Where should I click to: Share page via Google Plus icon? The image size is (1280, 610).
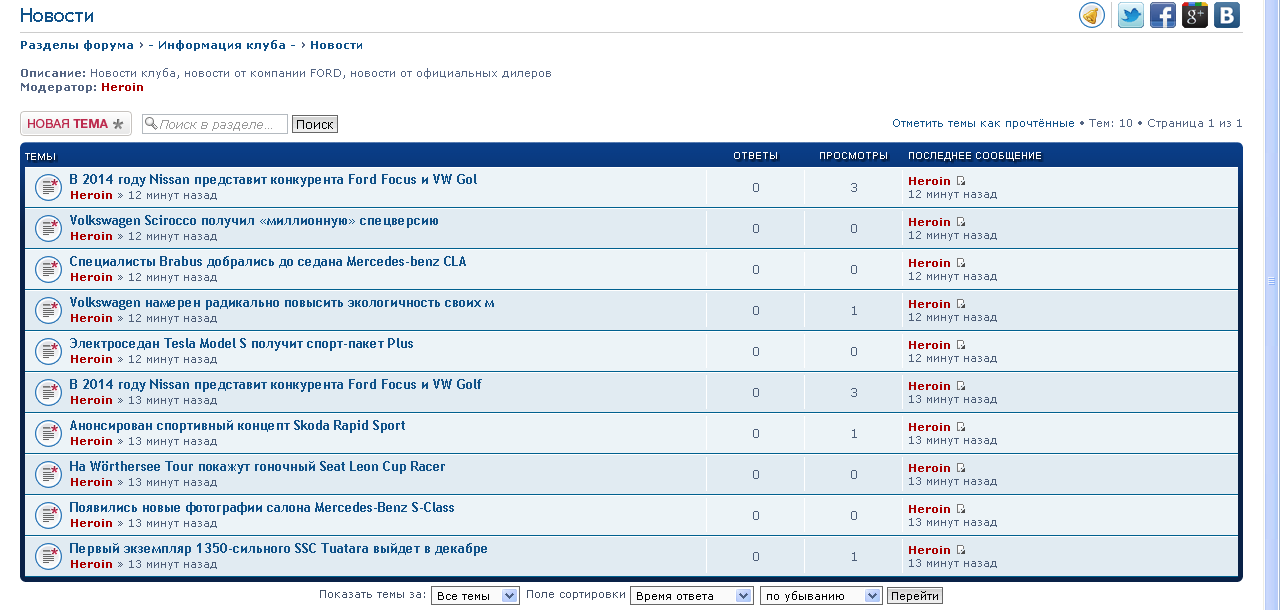tap(1194, 15)
